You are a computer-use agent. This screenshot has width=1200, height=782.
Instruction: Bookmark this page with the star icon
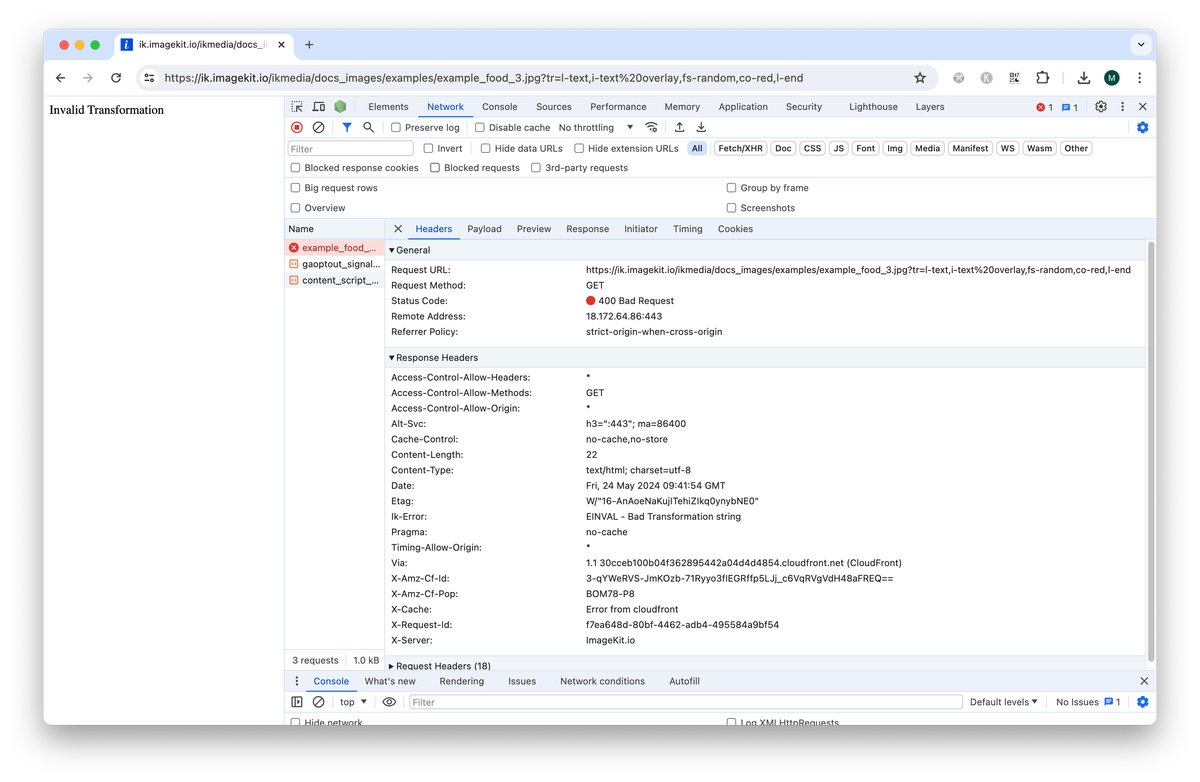[x=920, y=78]
